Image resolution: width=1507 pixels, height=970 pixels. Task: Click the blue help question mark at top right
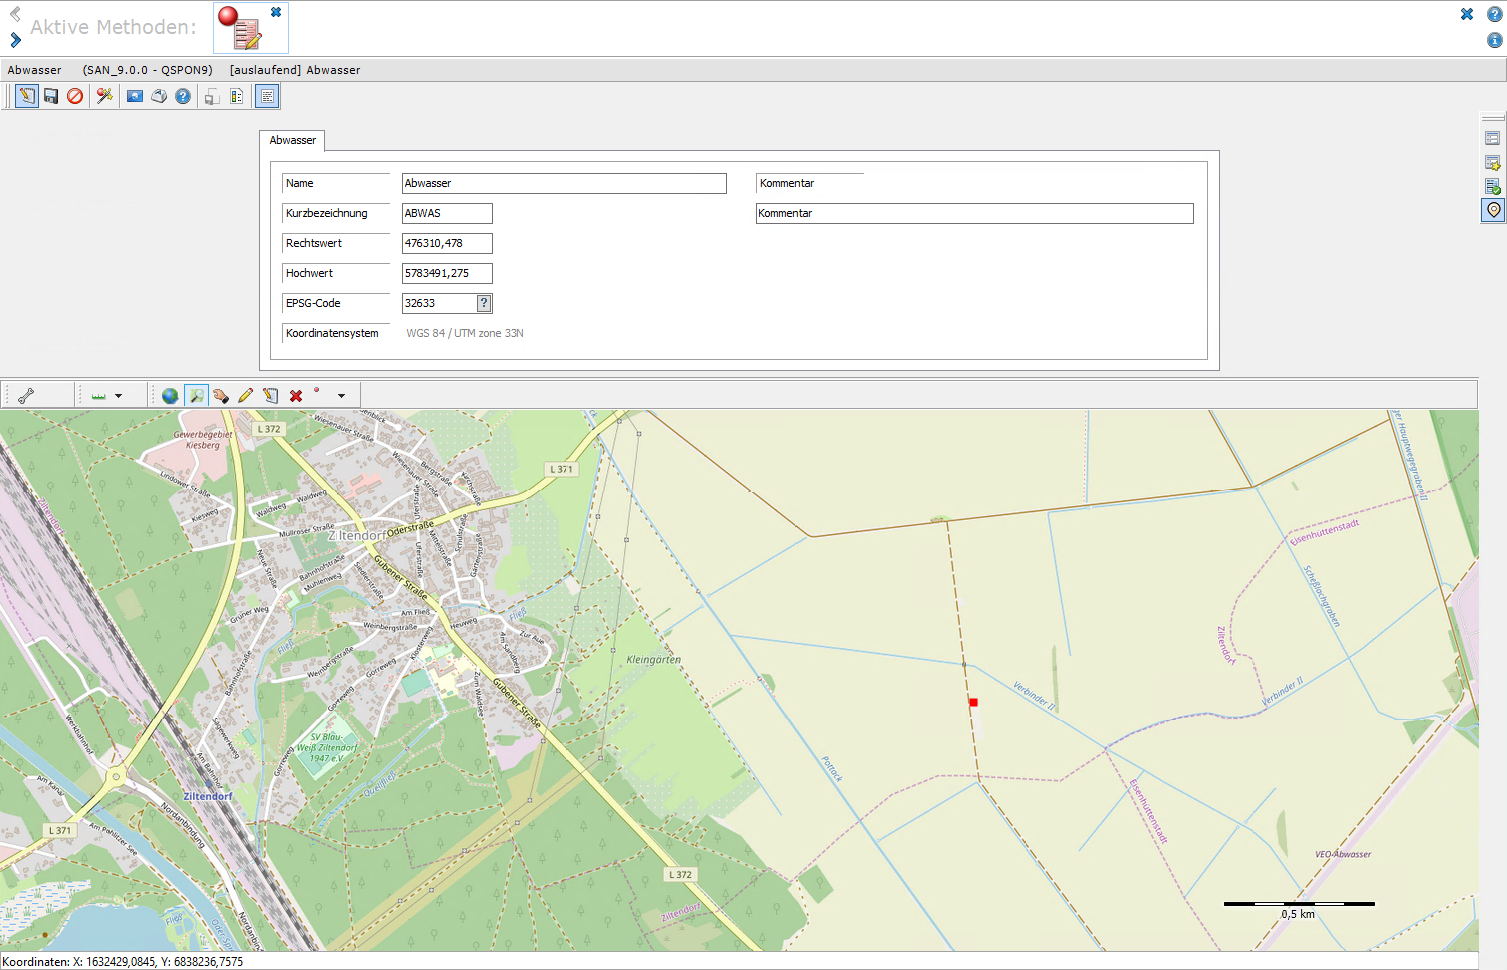click(x=1494, y=14)
